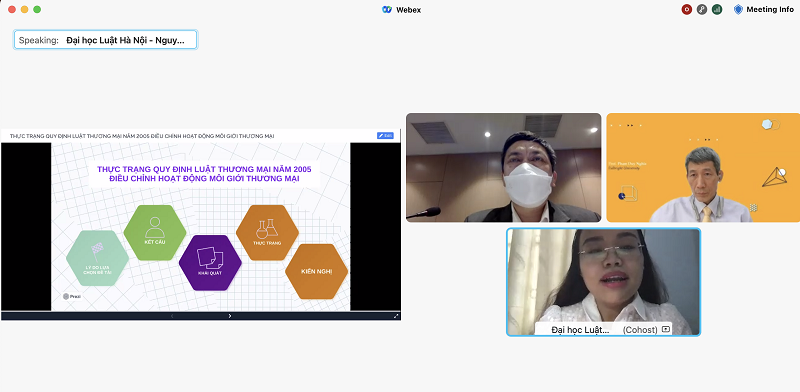Image resolution: width=800 pixels, height=392 pixels.
Task: Click the Đại học Luật name label
Action: point(580,330)
